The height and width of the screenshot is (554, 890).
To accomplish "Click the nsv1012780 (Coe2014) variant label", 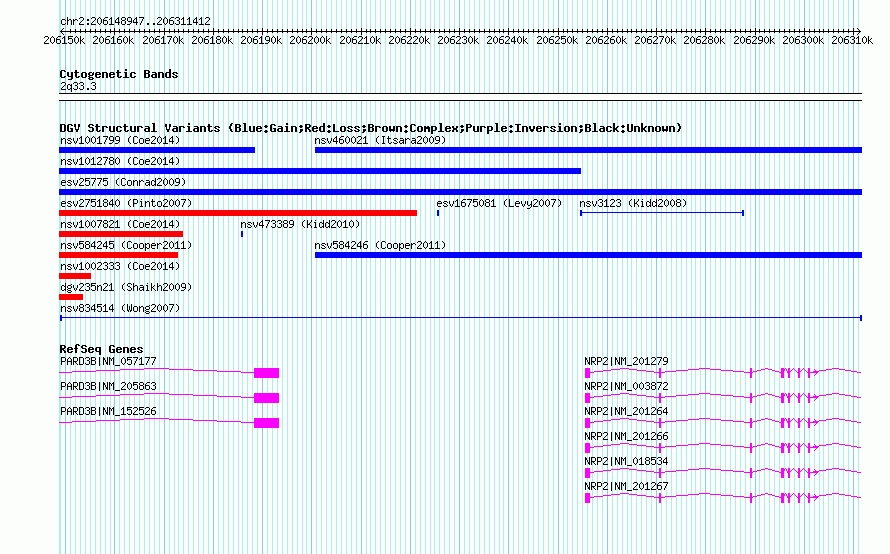I will coord(120,161).
